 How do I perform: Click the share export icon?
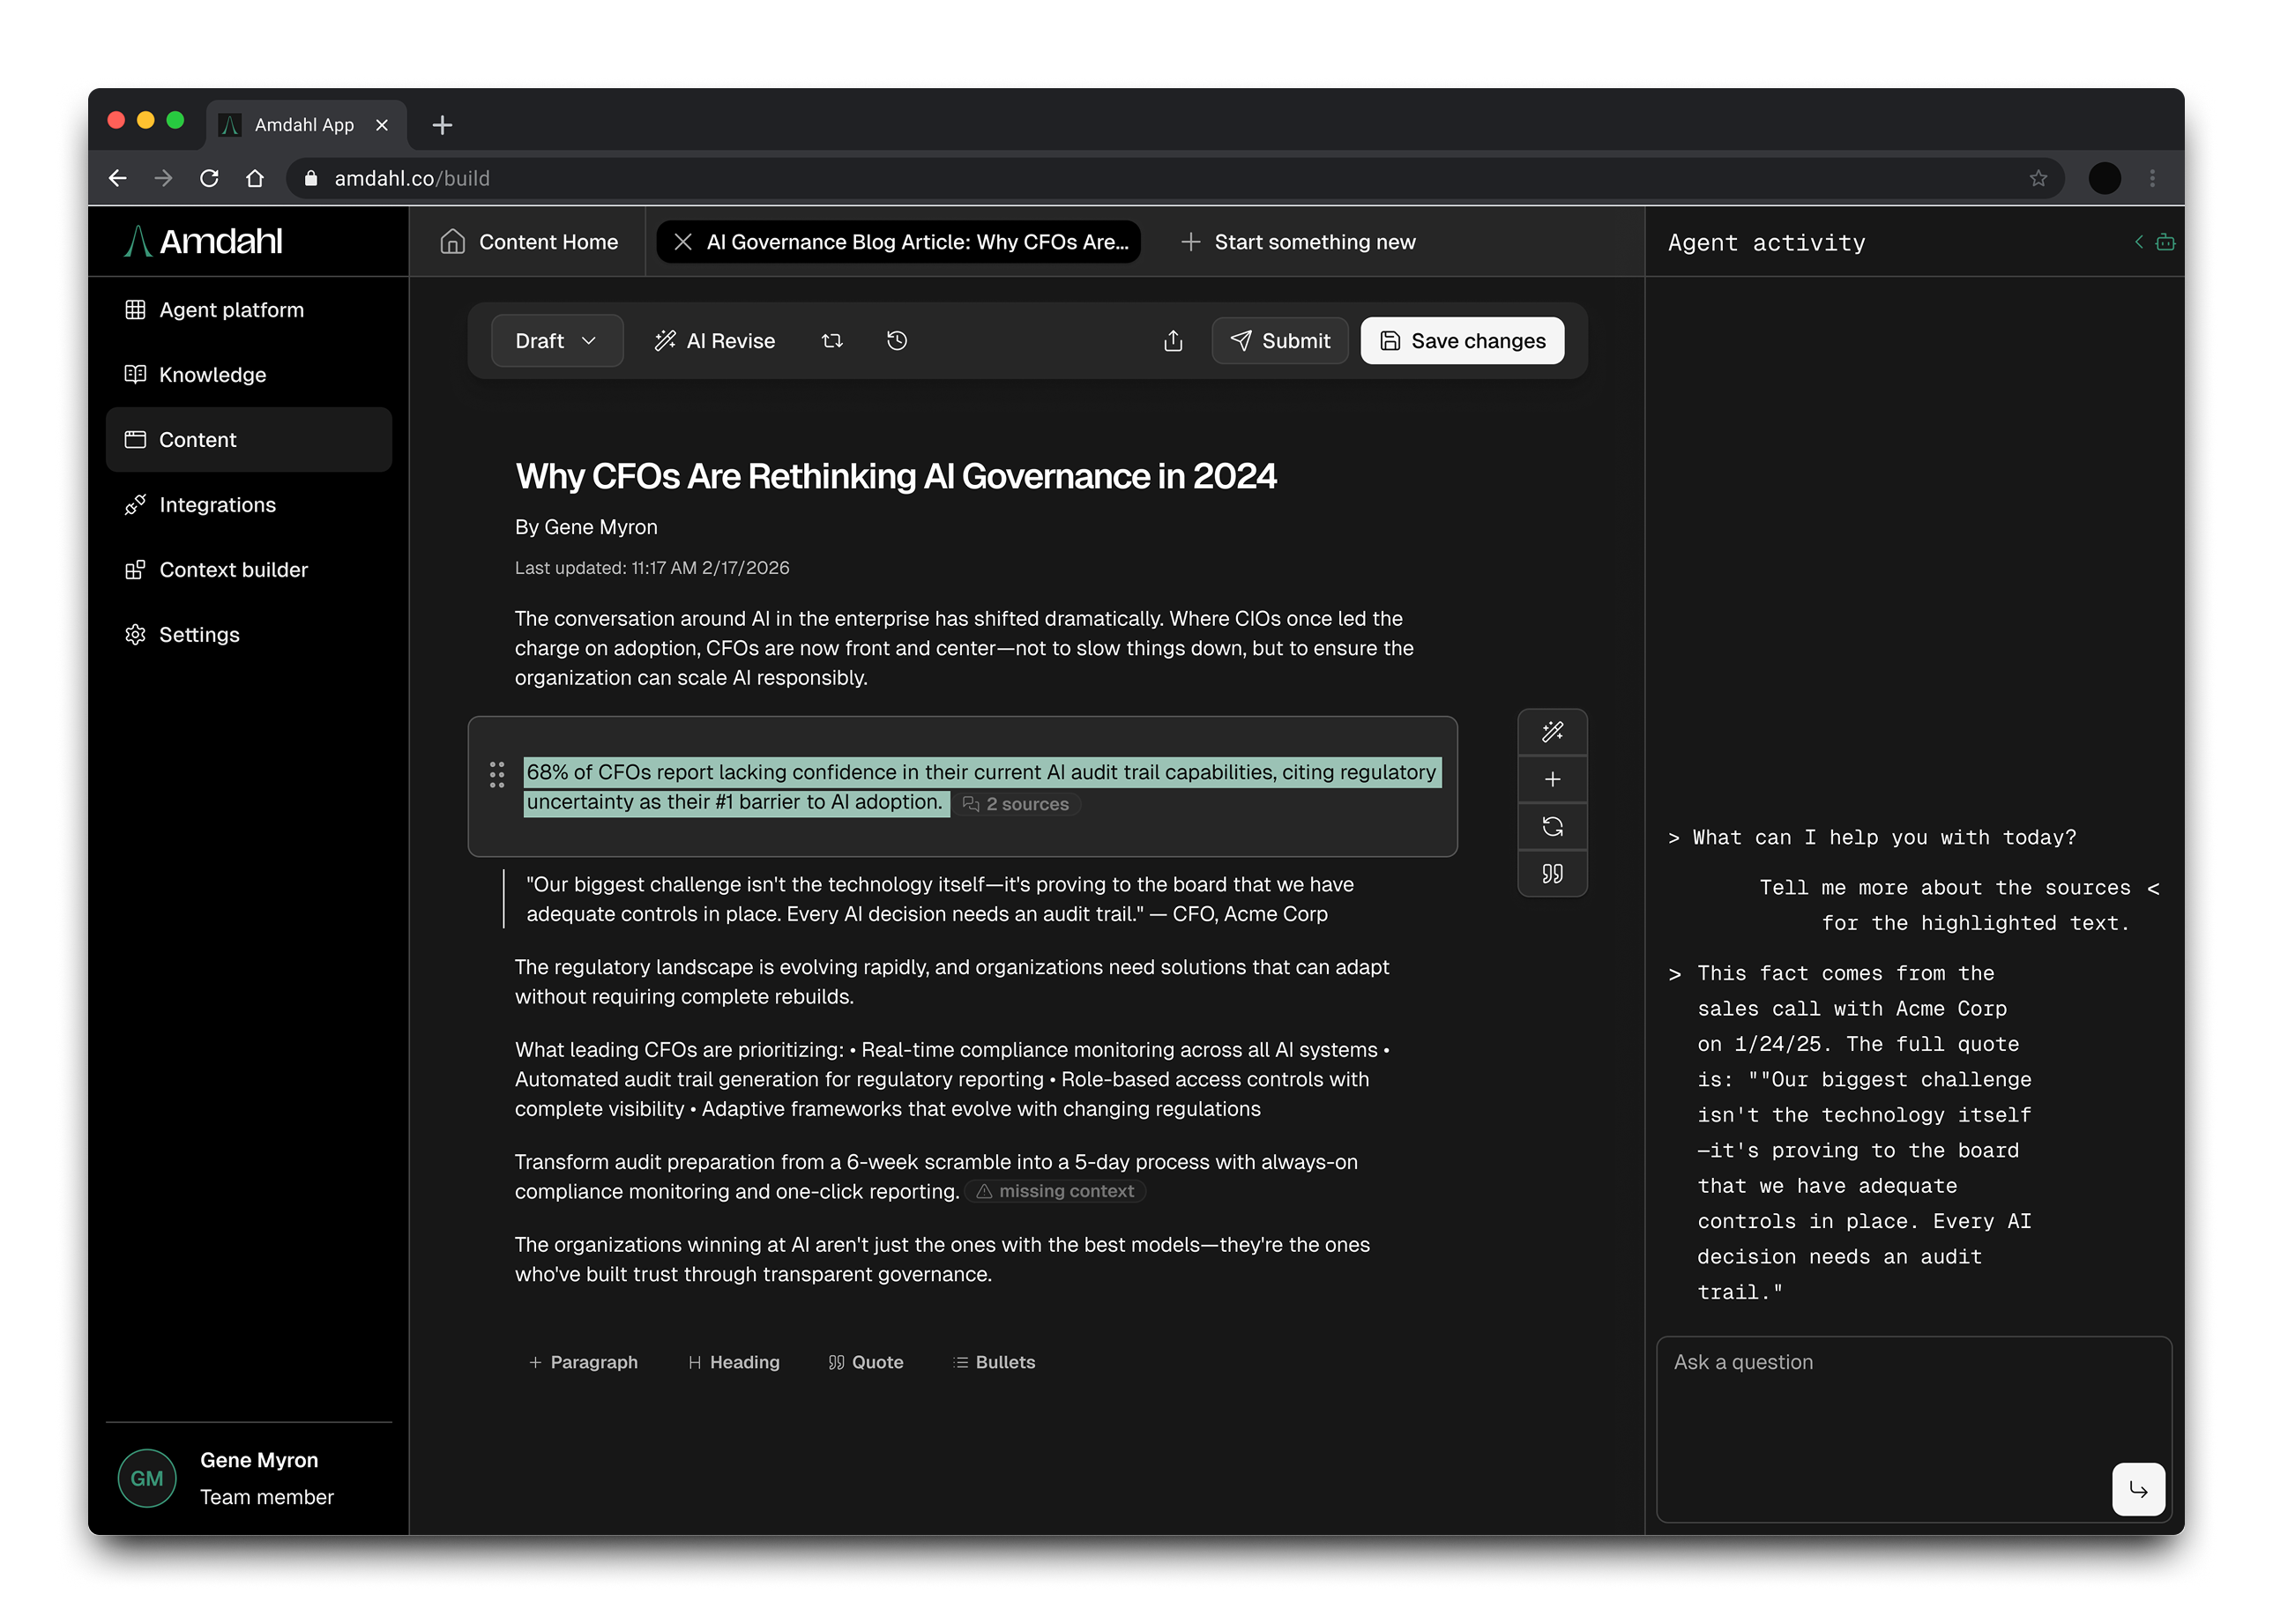click(1173, 341)
